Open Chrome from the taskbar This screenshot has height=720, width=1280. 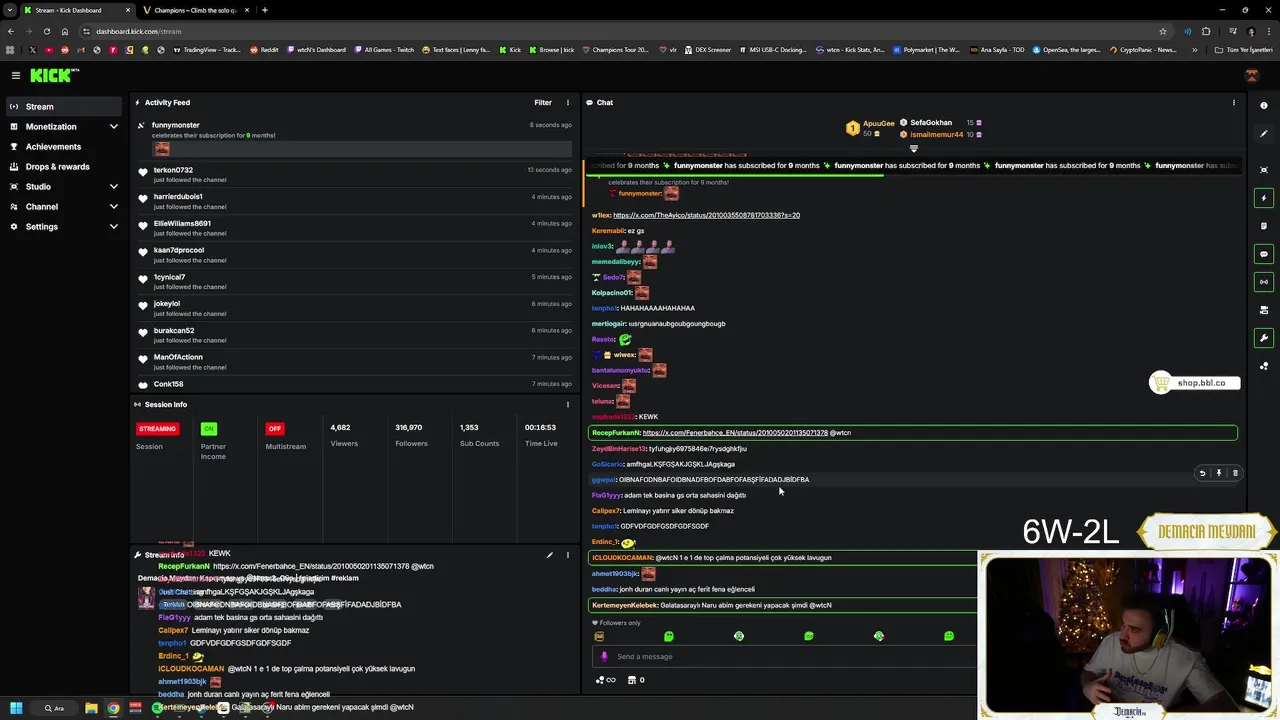113,708
